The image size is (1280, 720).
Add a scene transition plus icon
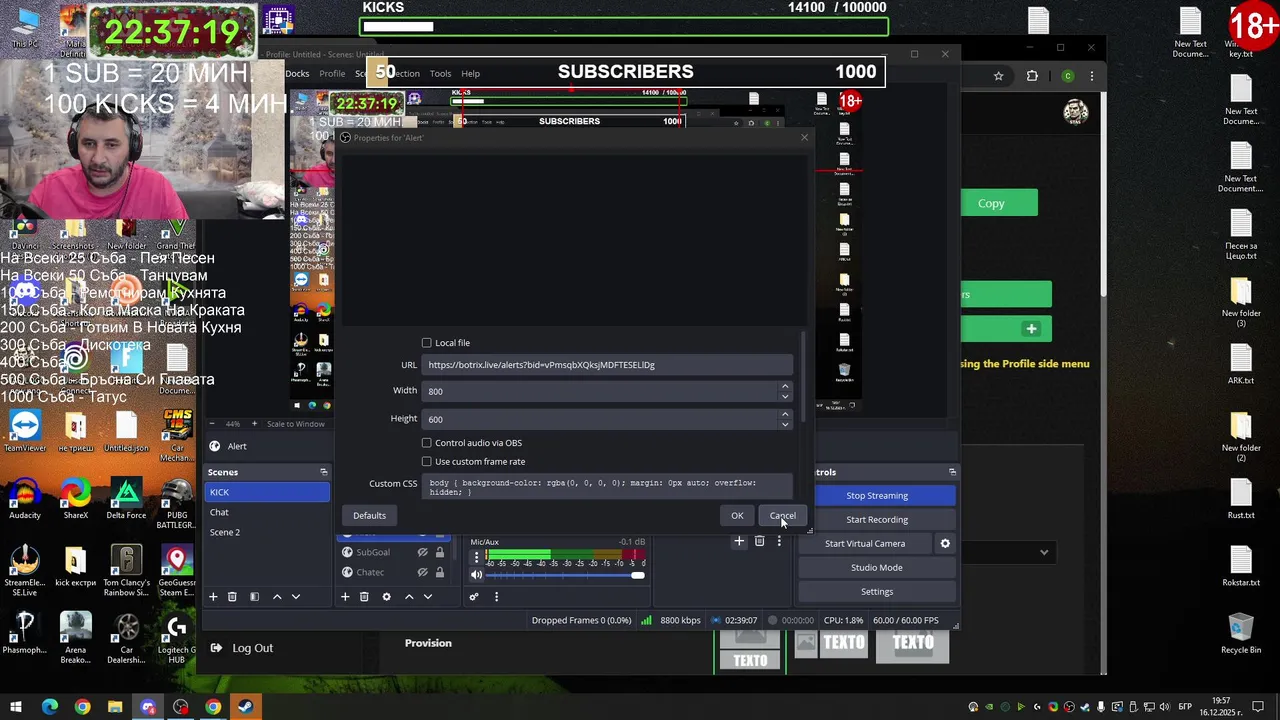pos(739,541)
